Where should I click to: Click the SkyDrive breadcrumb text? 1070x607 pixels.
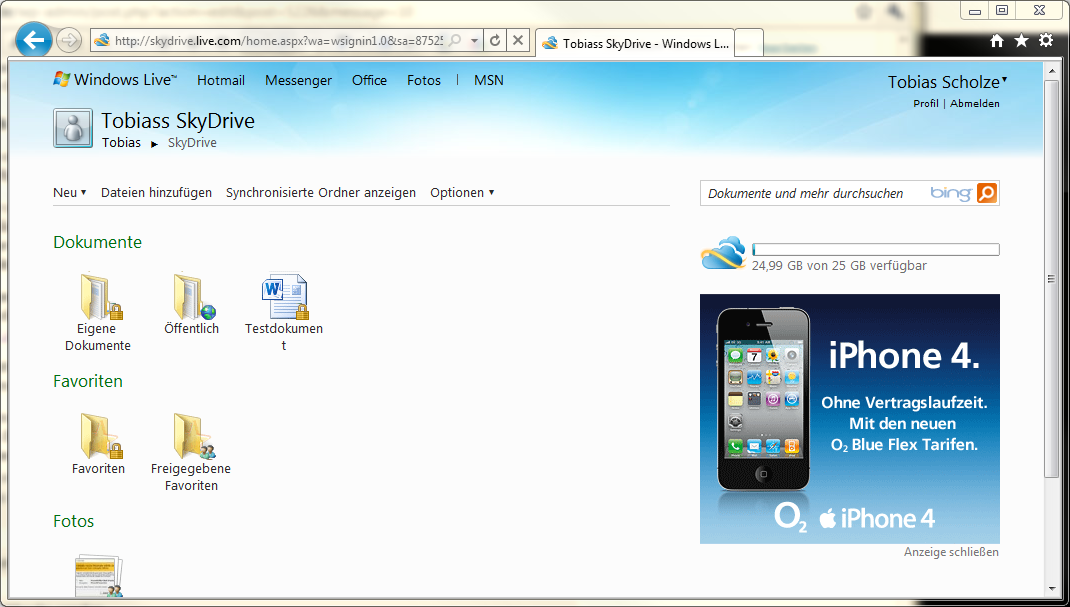click(192, 143)
